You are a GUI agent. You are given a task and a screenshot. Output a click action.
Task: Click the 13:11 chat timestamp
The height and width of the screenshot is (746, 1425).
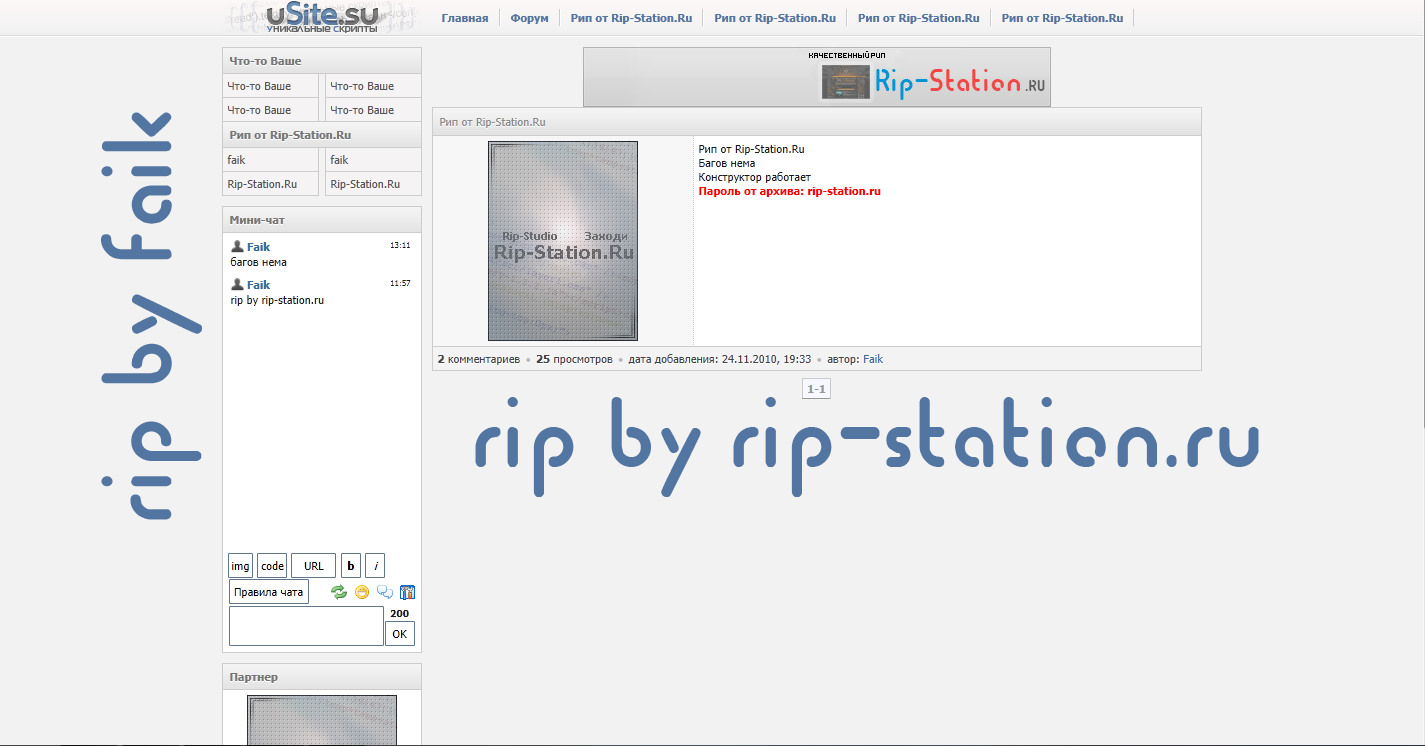400,245
